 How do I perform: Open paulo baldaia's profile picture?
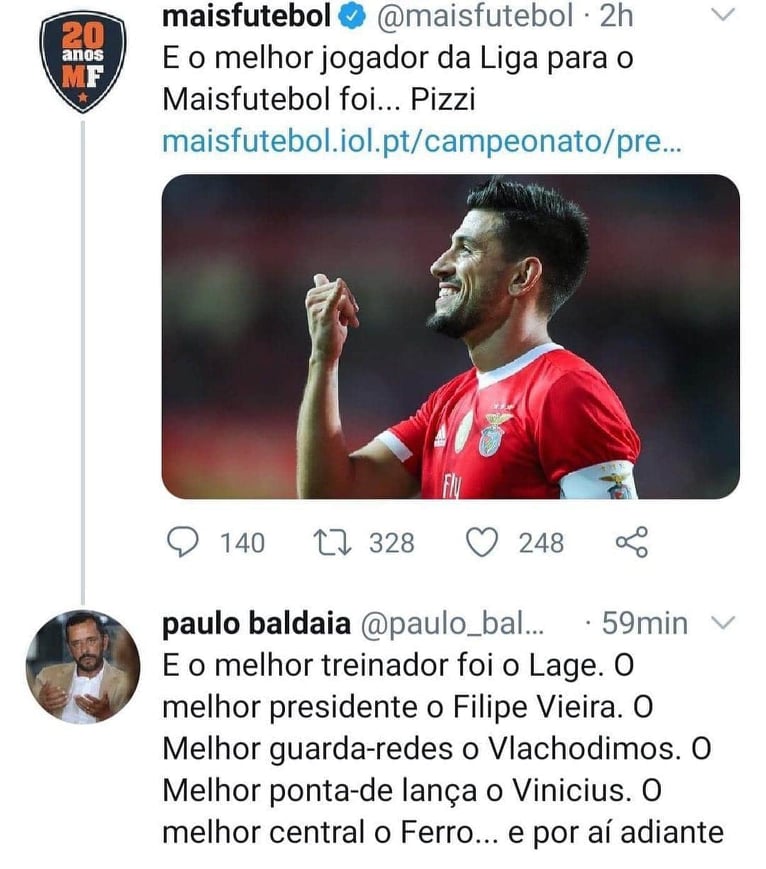[x=82, y=667]
